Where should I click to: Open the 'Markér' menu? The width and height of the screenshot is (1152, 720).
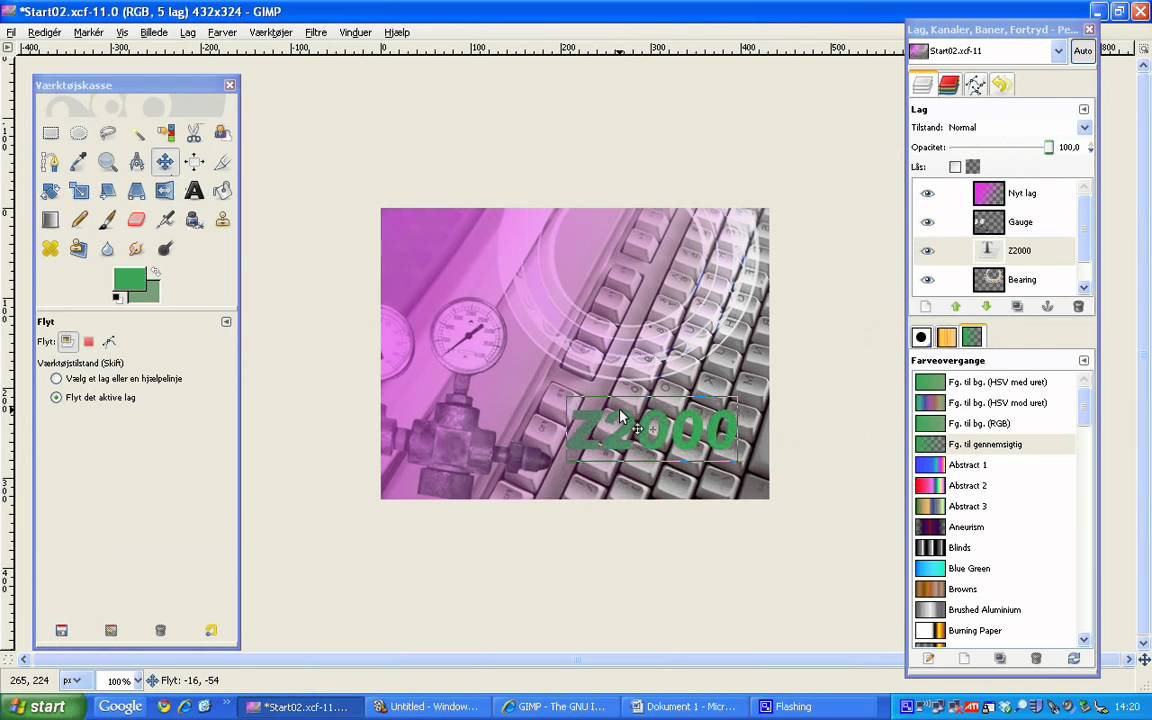[88, 32]
